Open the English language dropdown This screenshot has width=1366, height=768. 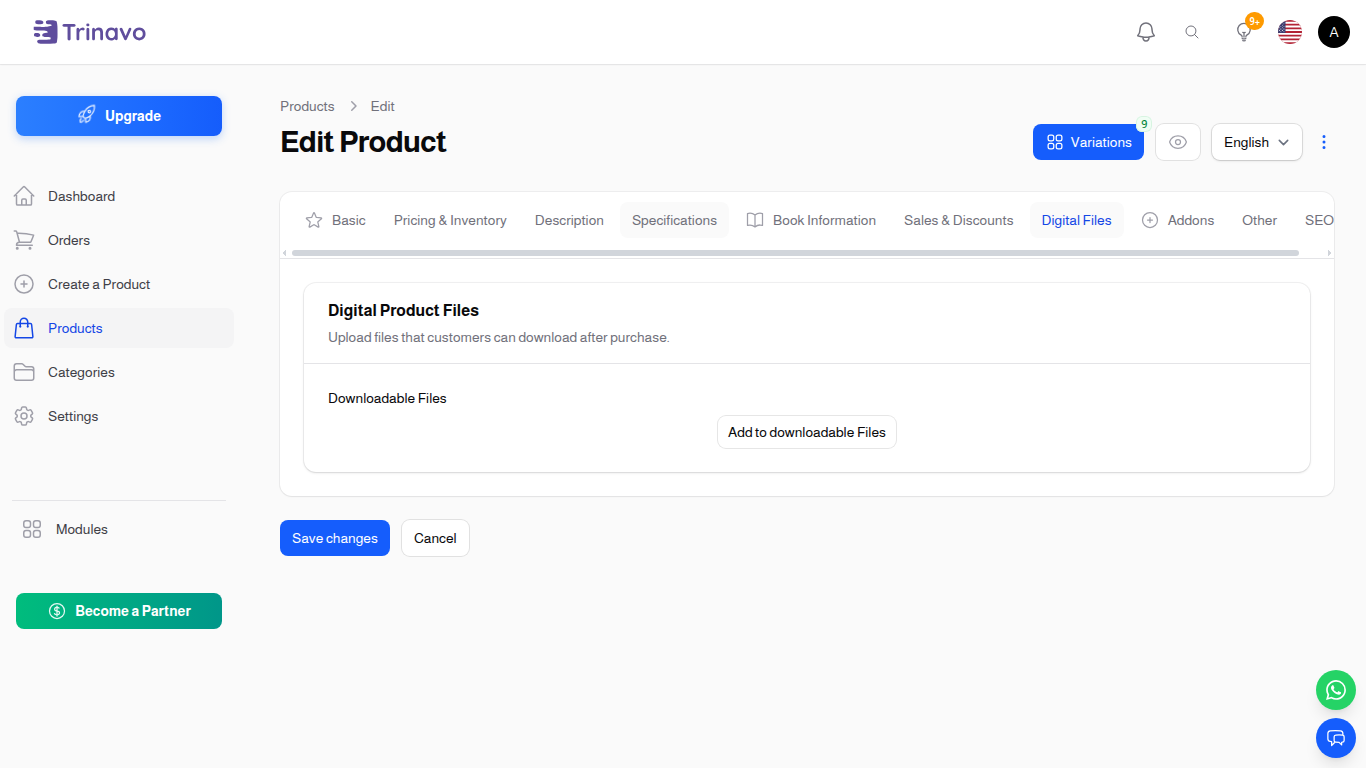[1257, 142]
